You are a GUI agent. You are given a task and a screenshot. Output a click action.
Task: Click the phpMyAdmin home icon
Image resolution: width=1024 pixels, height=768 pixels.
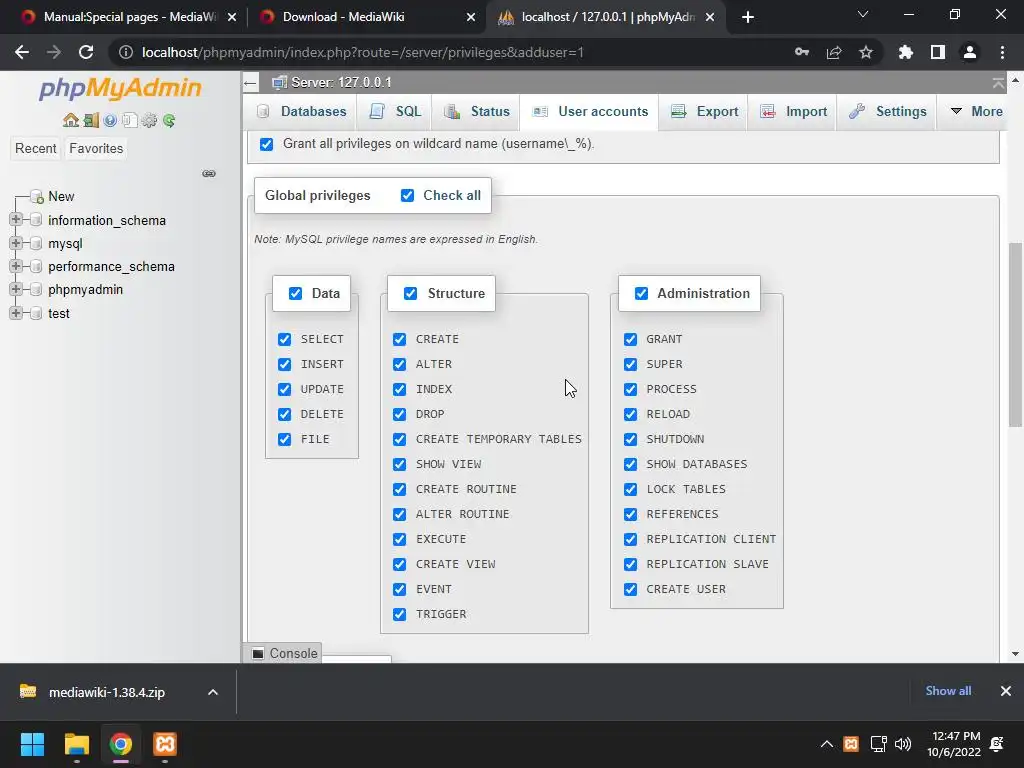coord(71,120)
